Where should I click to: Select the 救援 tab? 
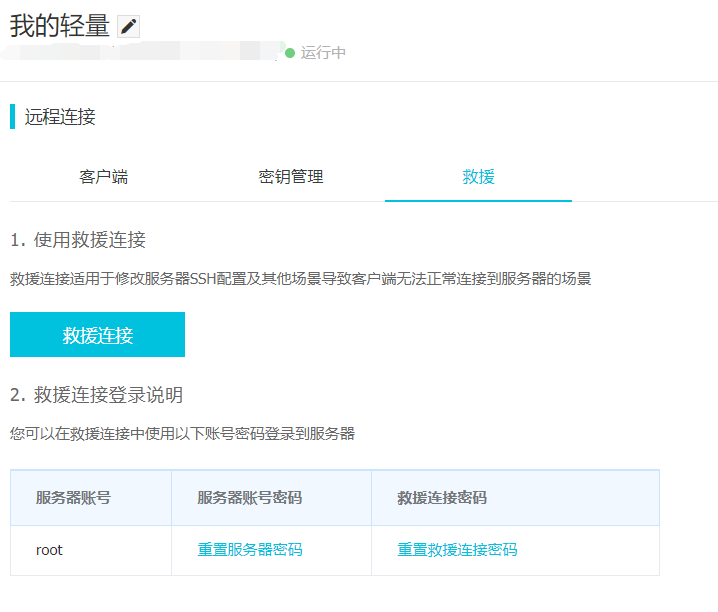point(479,177)
